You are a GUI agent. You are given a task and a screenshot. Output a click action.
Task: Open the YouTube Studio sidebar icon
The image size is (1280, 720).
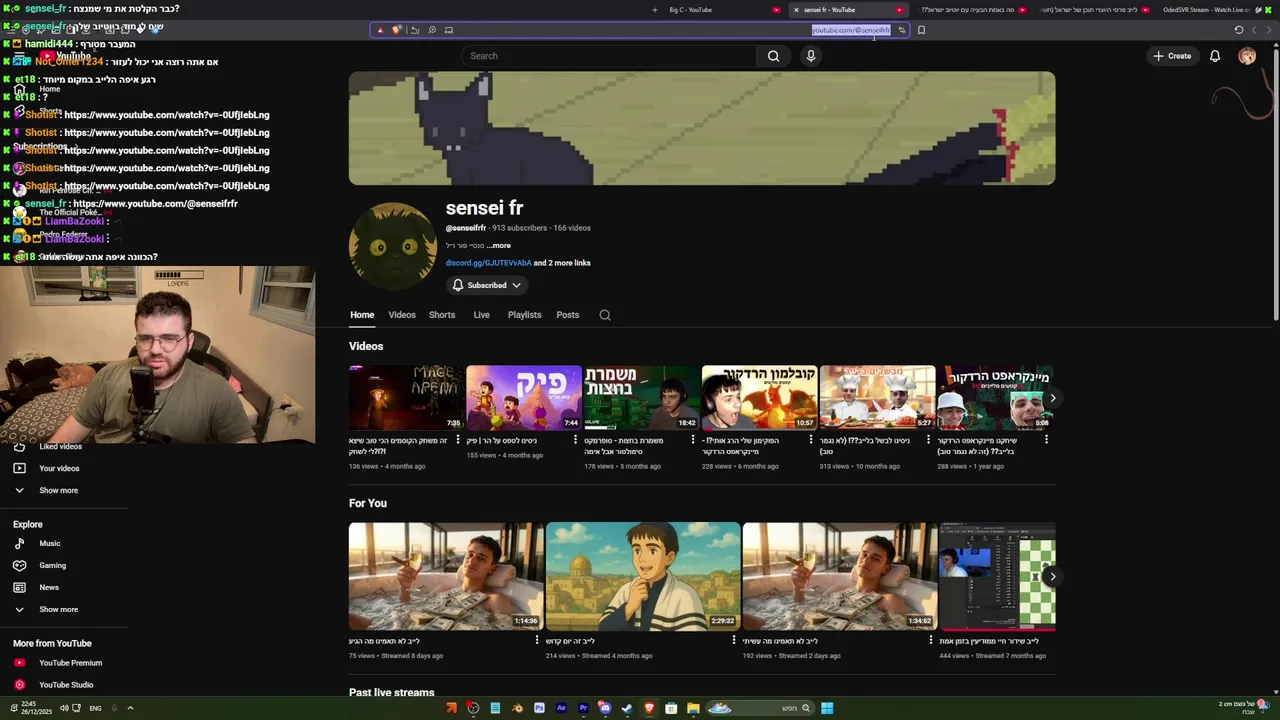(19, 685)
